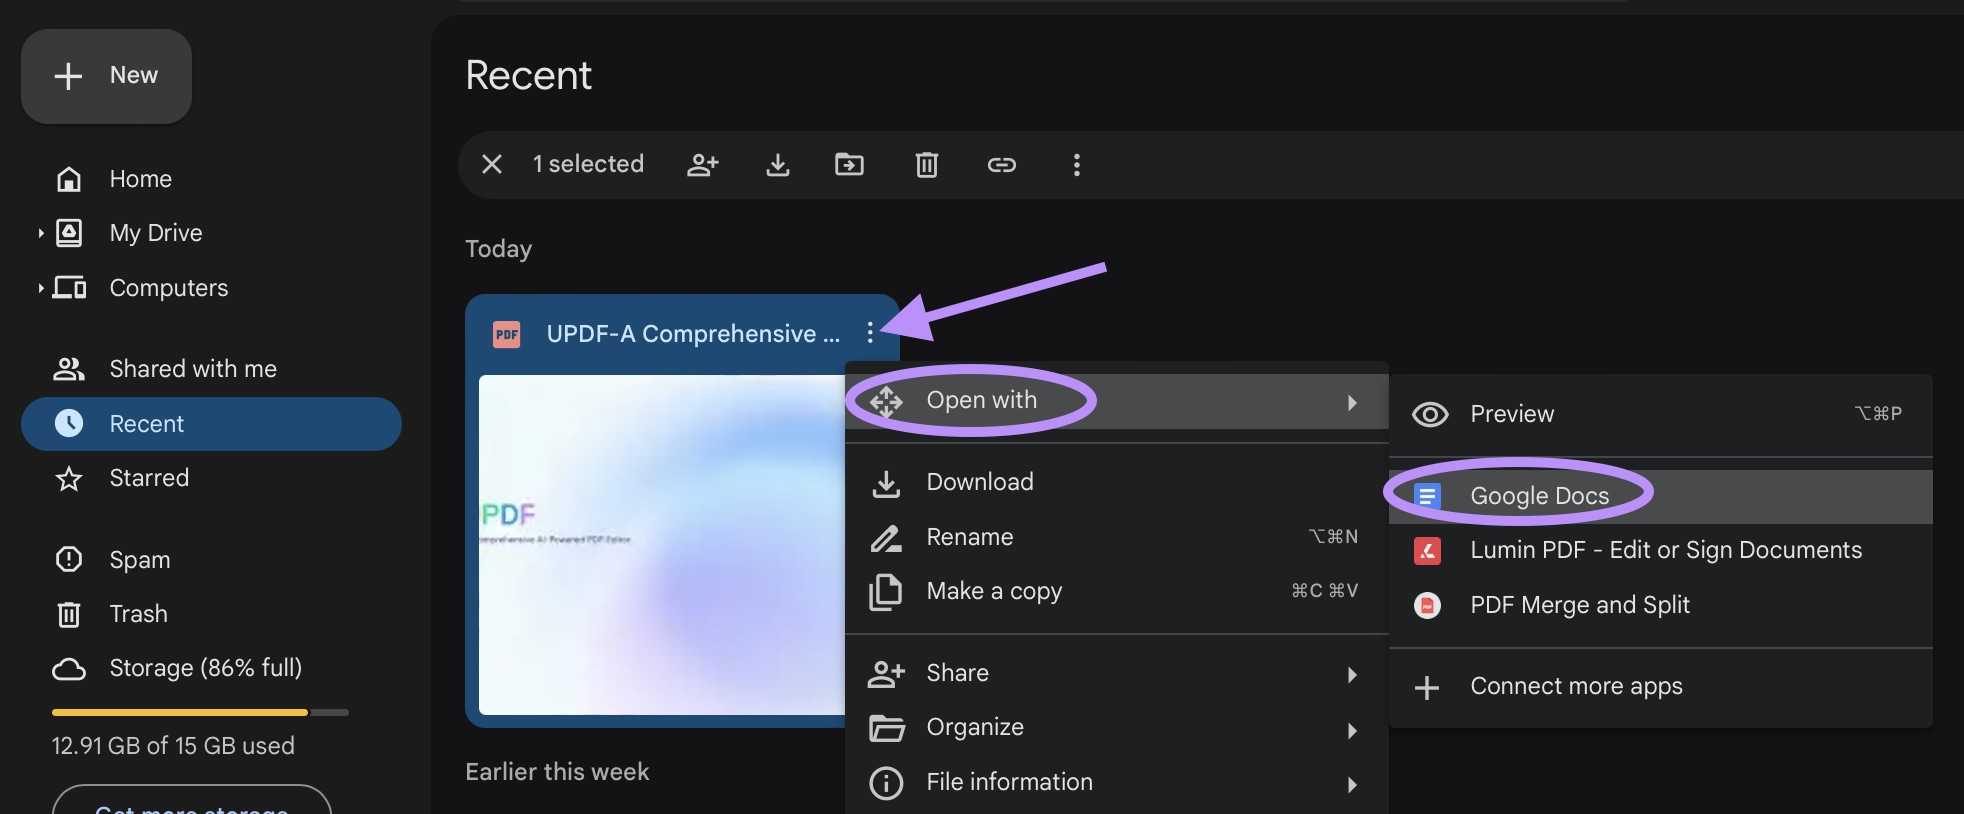Image resolution: width=1964 pixels, height=814 pixels.
Task: Click the download toolbar icon
Action: point(777,164)
